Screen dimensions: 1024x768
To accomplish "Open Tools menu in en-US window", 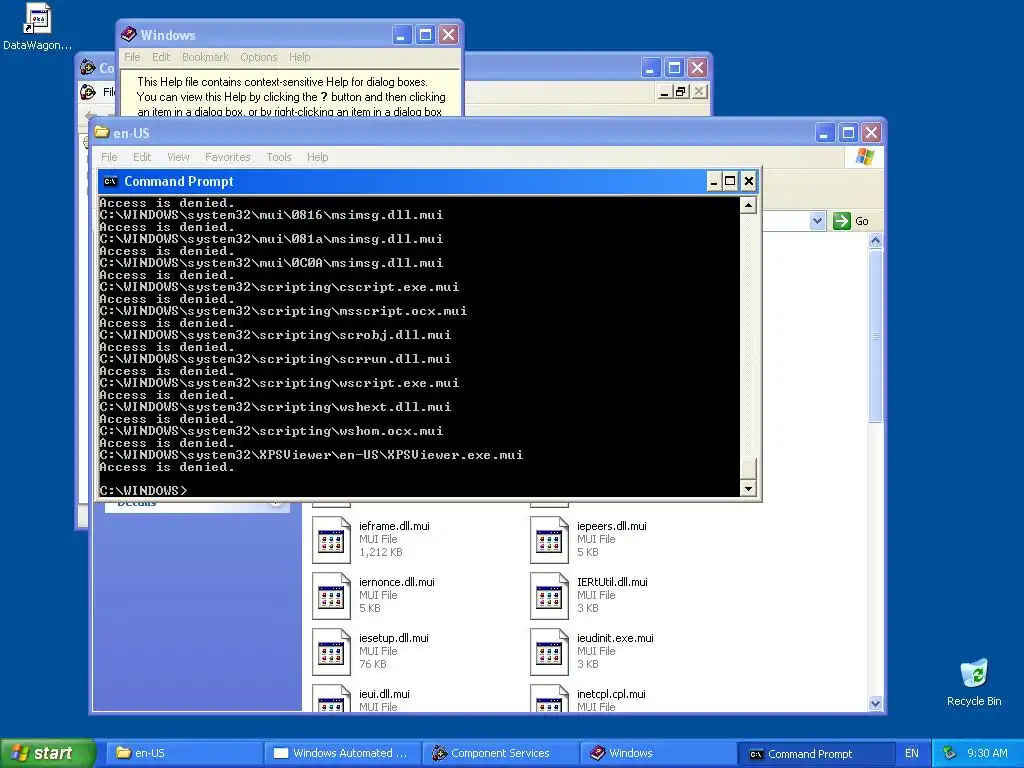I will tap(279, 157).
